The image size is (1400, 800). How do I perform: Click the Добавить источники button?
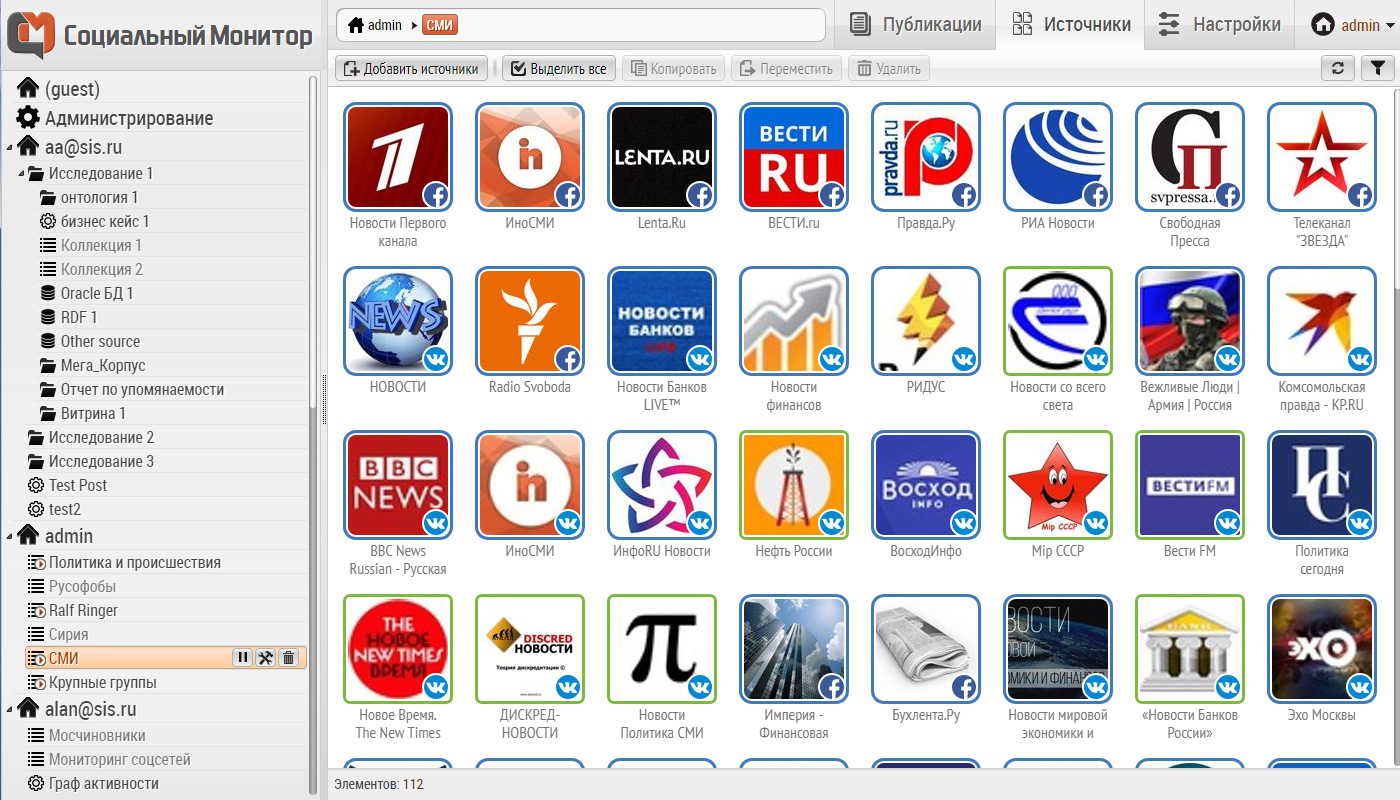pos(412,69)
